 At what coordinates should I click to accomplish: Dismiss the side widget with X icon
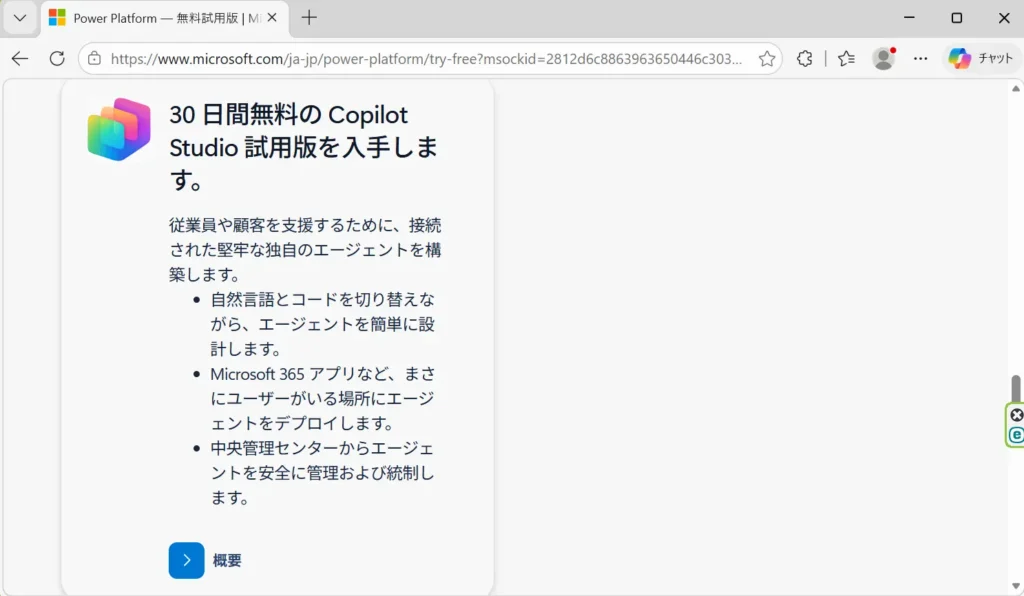click(1017, 415)
